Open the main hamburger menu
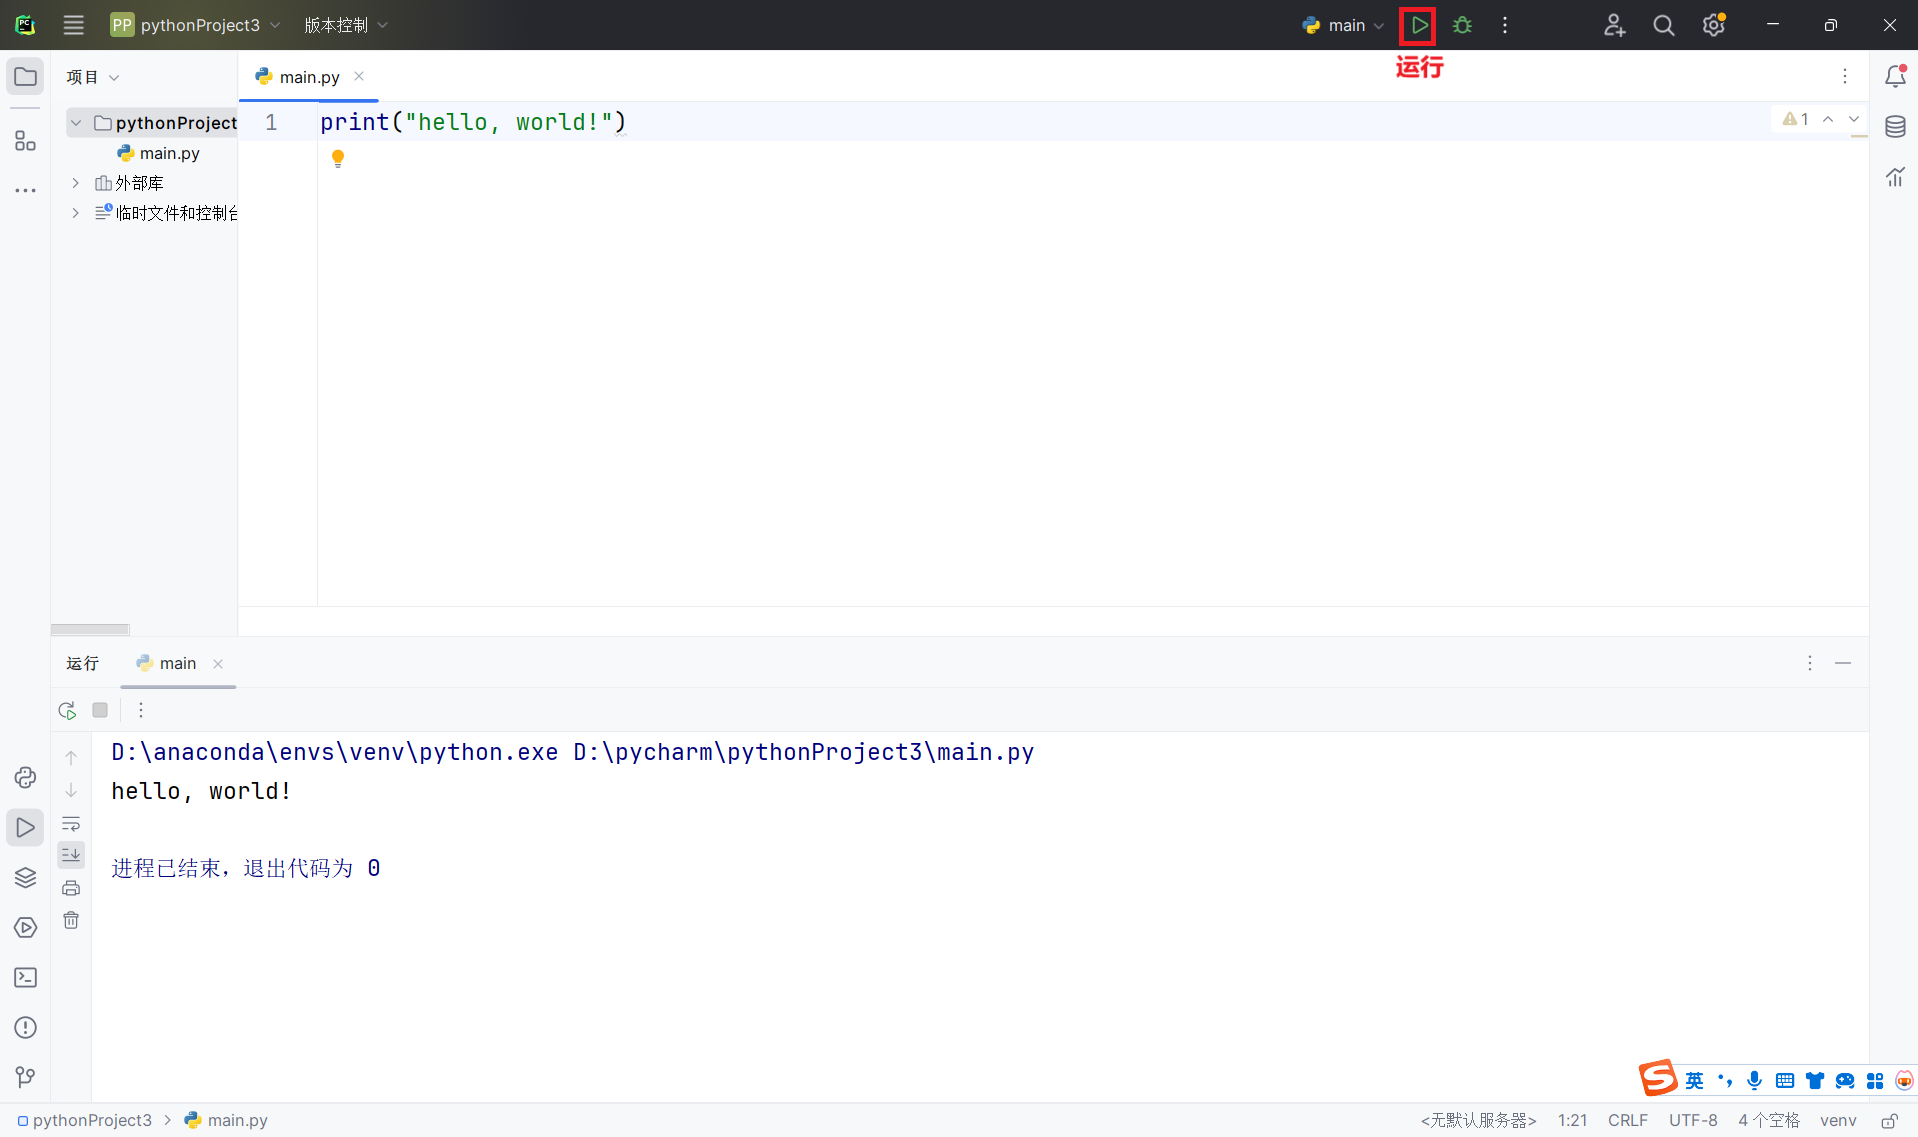 pyautogui.click(x=74, y=25)
